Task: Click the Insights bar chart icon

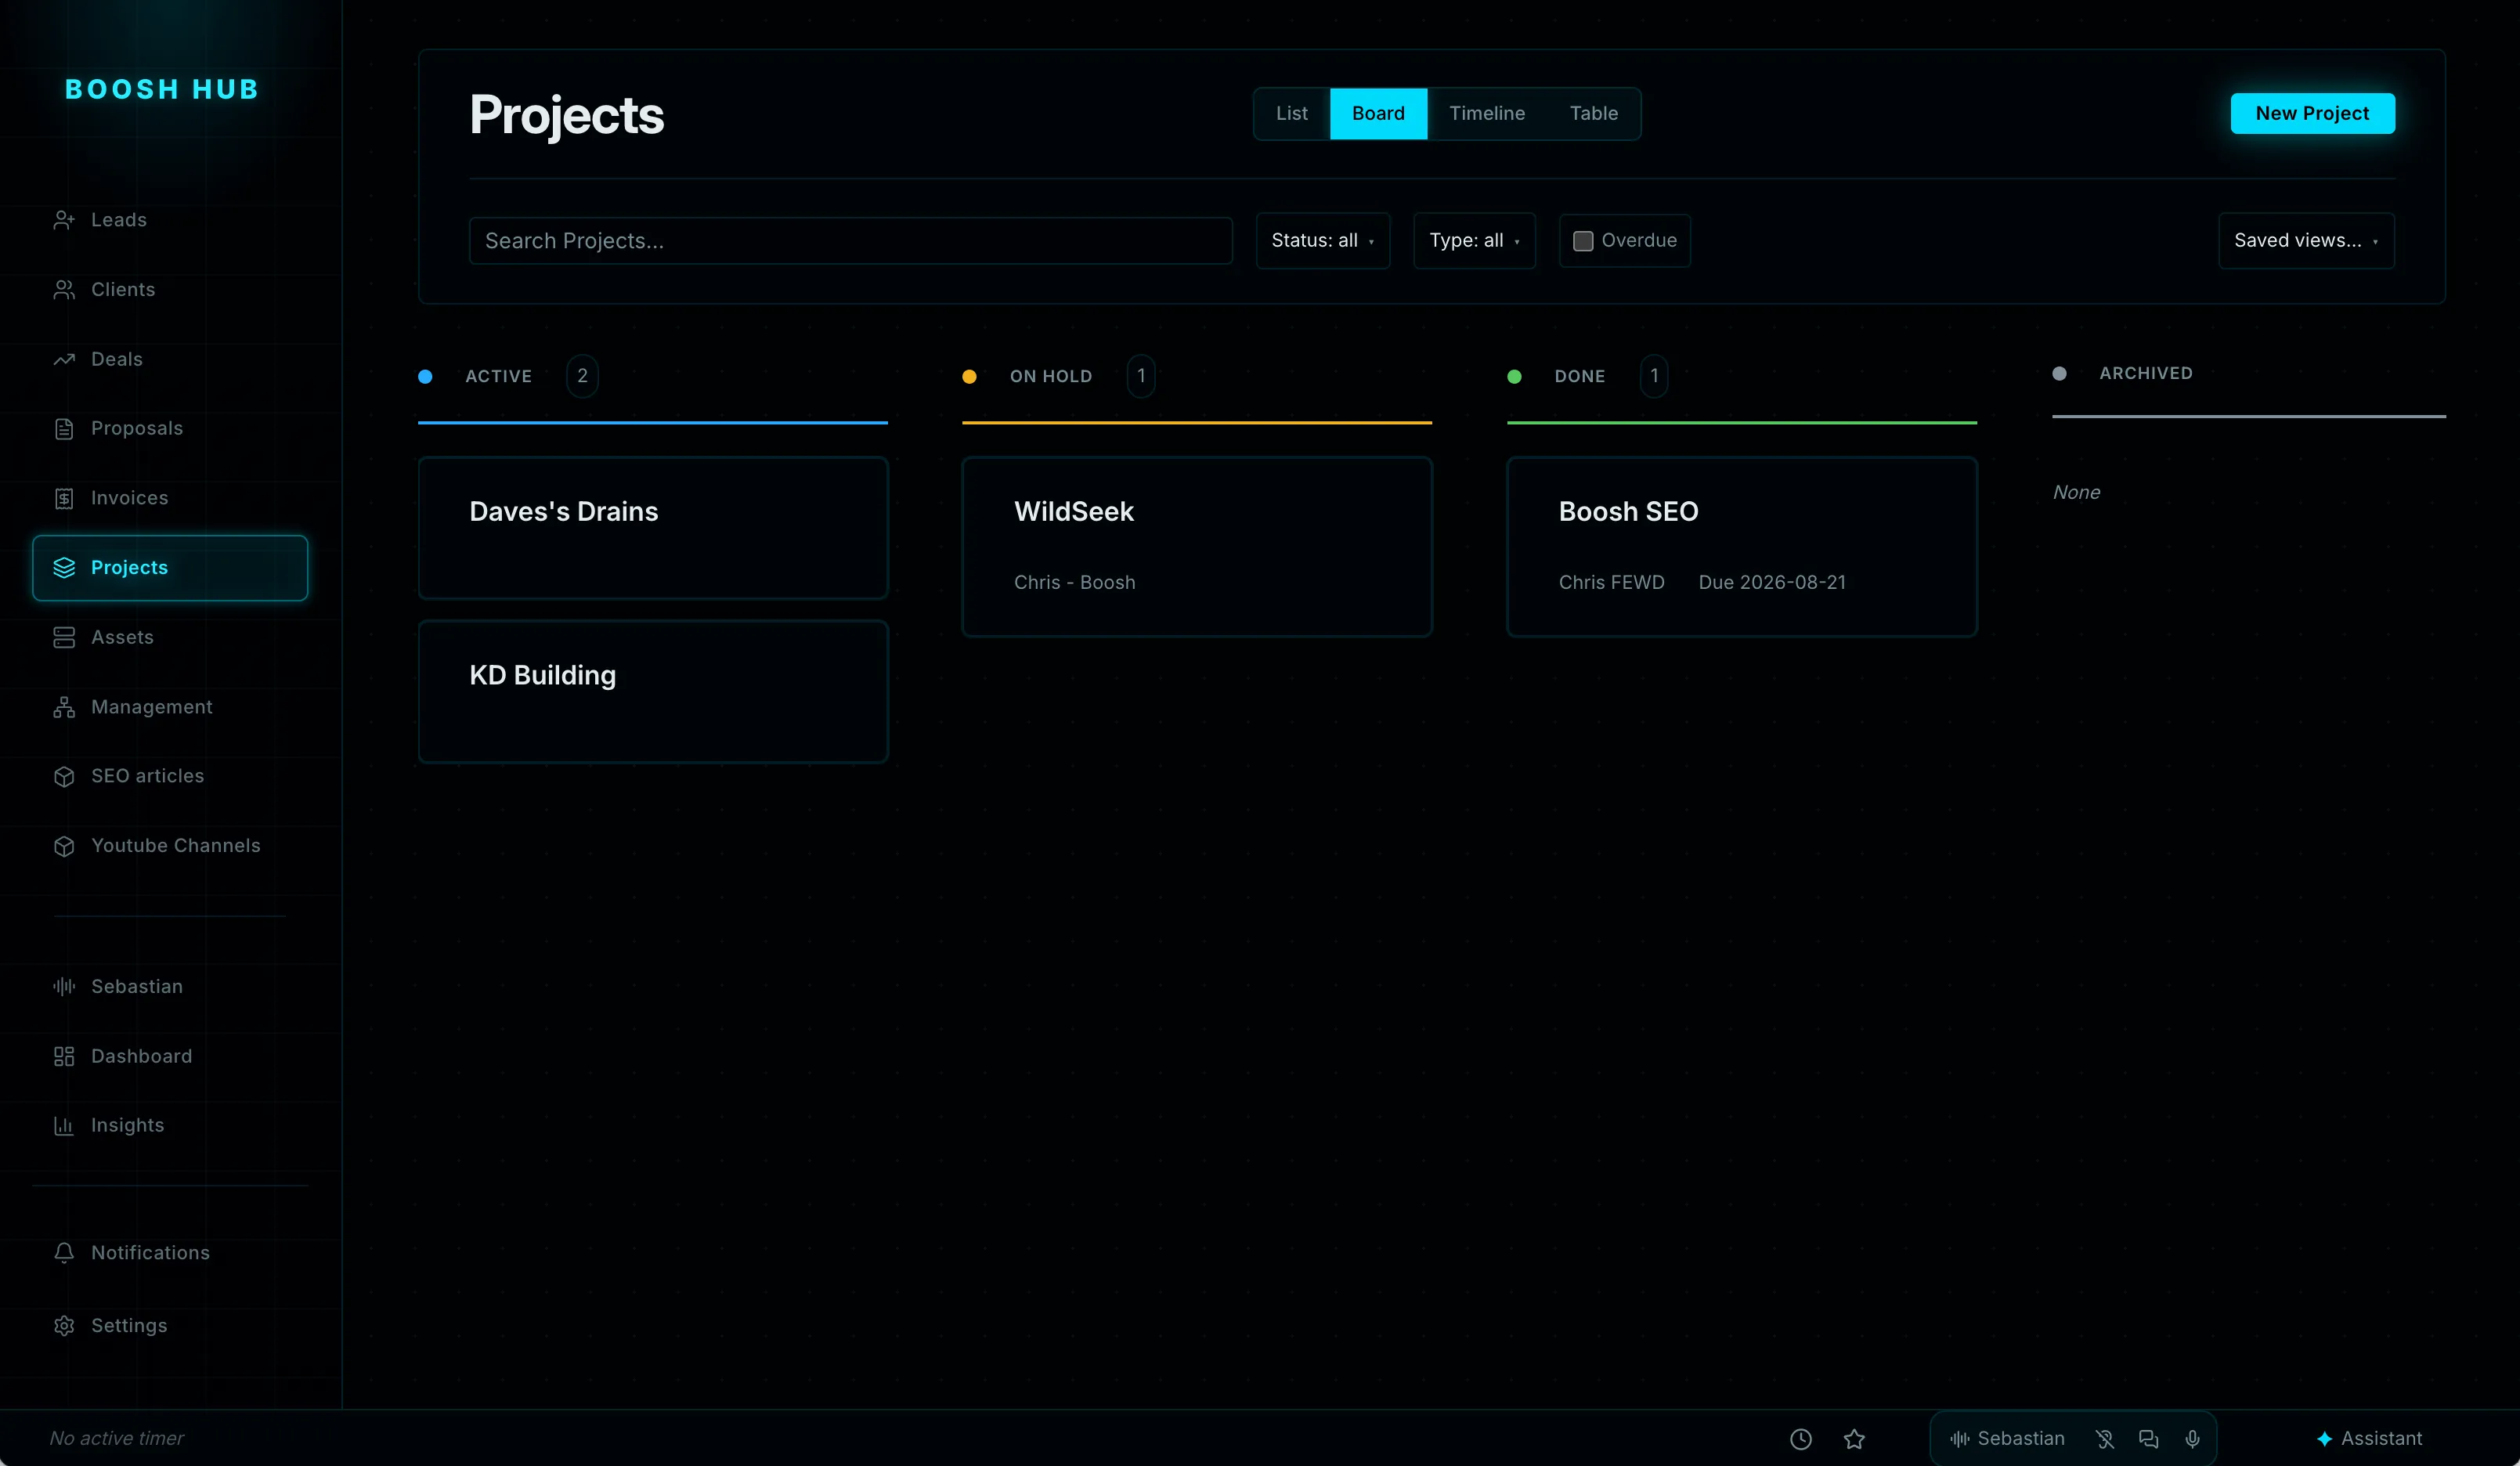Action: 64,1126
